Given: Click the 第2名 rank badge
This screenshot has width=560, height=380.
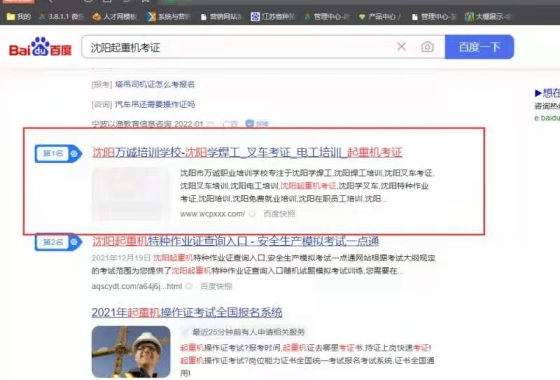Looking at the screenshot, I should (x=58, y=242).
